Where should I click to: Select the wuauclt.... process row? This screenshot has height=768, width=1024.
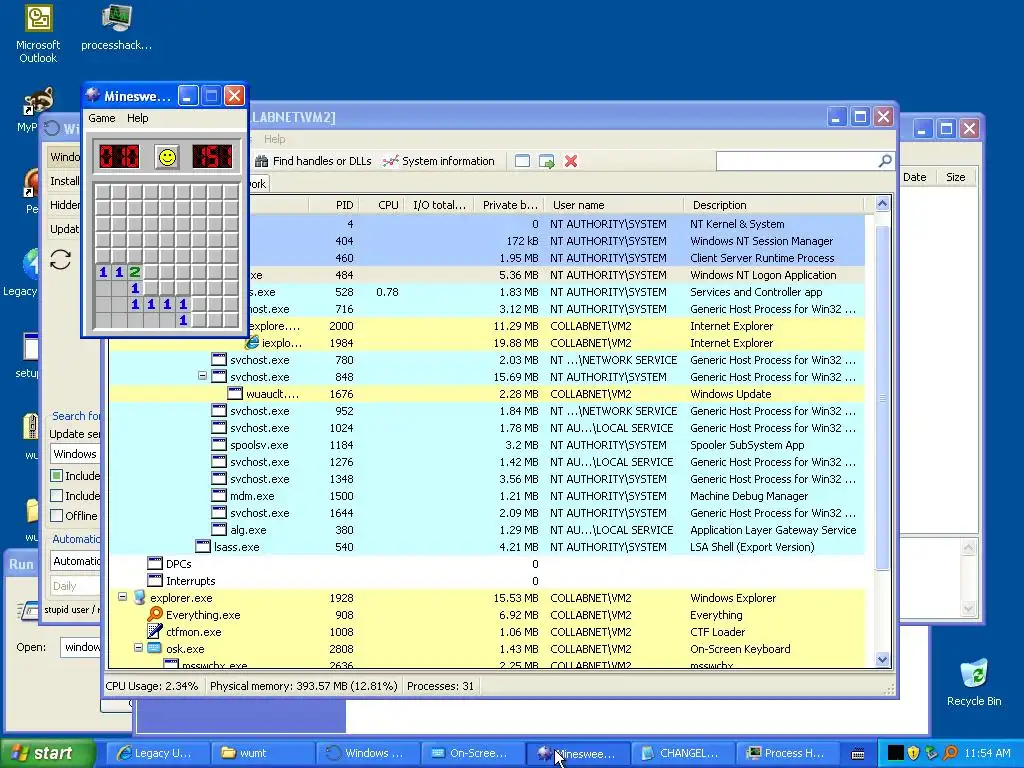coord(487,394)
